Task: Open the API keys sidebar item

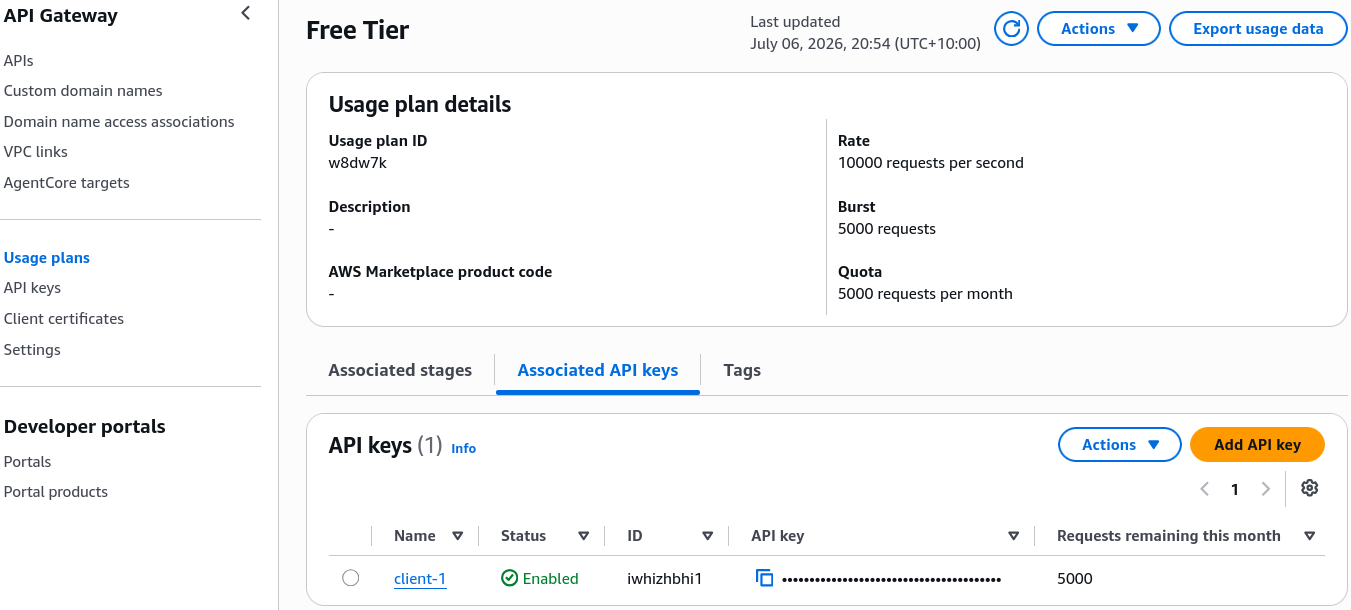Action: point(32,288)
